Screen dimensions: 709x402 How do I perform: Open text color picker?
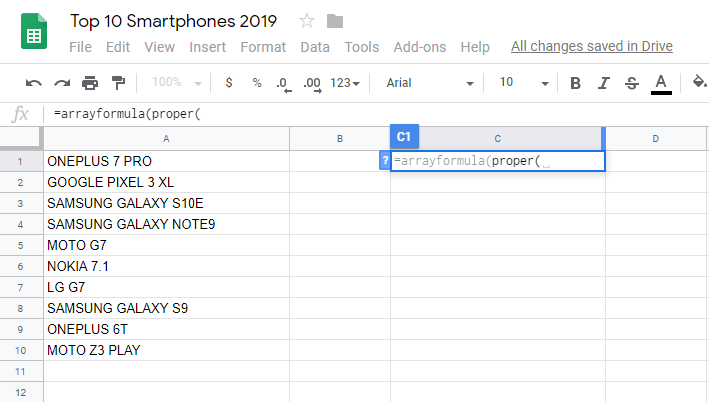[x=661, y=84]
